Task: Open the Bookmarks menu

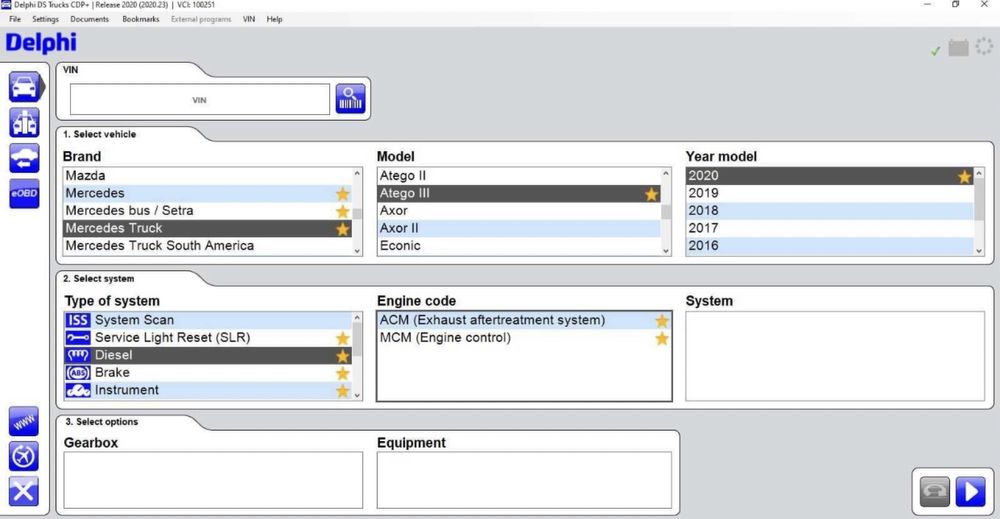Action: [x=140, y=19]
